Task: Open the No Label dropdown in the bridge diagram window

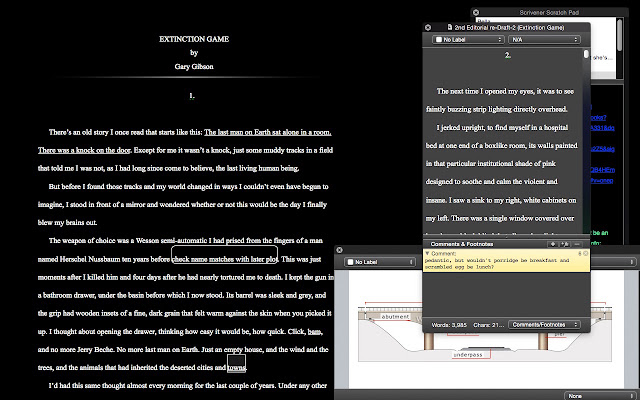Action: tap(380, 262)
